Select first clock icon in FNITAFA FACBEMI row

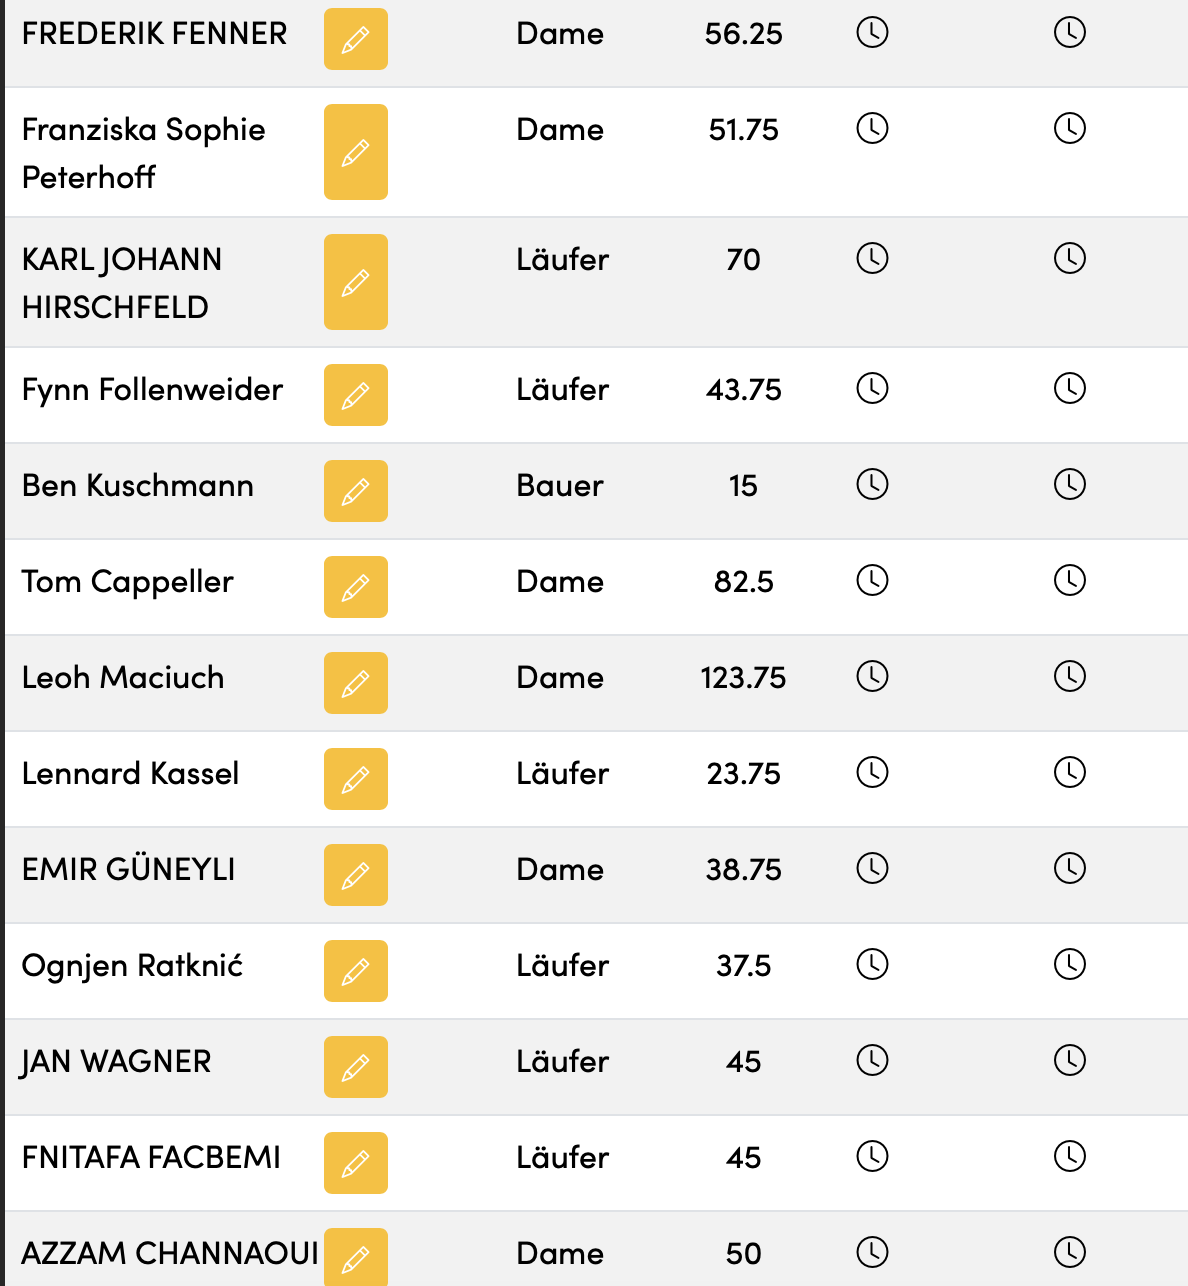[872, 1156]
